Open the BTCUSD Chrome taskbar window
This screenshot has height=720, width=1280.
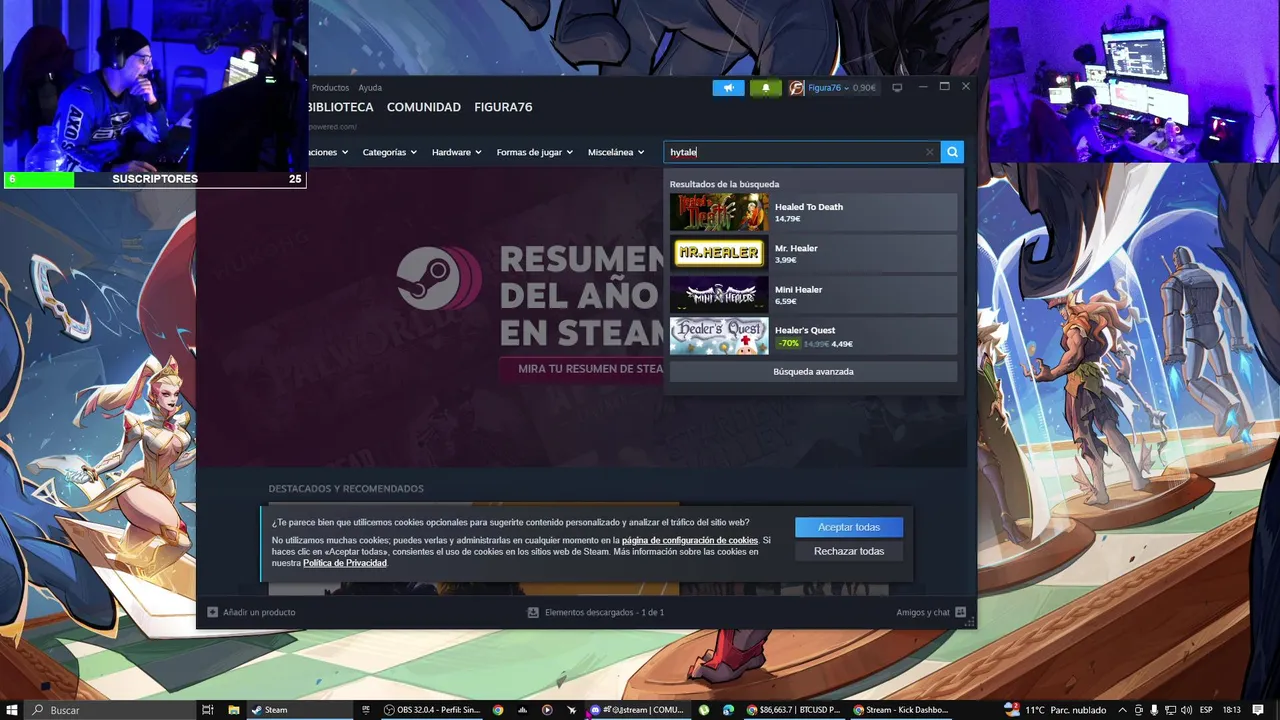pos(793,710)
